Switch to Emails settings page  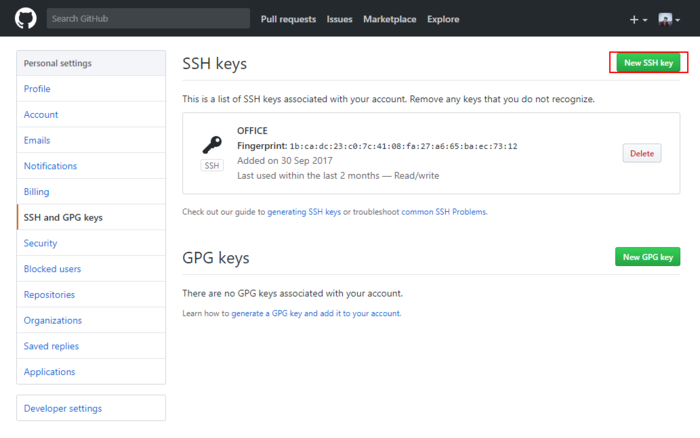[x=37, y=140]
